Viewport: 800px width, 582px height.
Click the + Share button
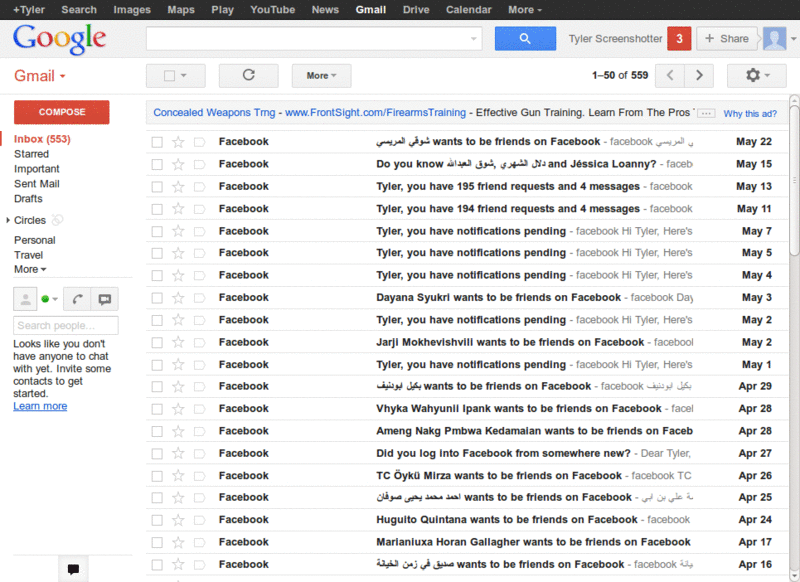[727, 38]
